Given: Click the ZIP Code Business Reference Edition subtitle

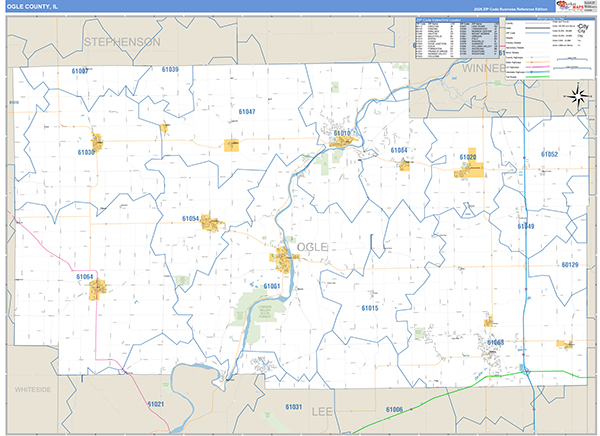Looking at the screenshot, I should click(510, 9).
